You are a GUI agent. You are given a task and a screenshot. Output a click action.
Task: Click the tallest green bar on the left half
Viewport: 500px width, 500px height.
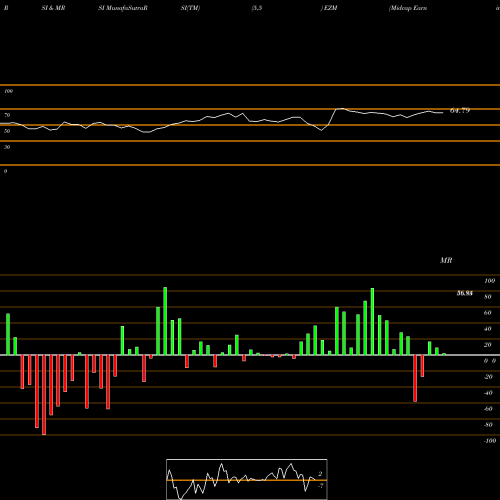(x=165, y=321)
